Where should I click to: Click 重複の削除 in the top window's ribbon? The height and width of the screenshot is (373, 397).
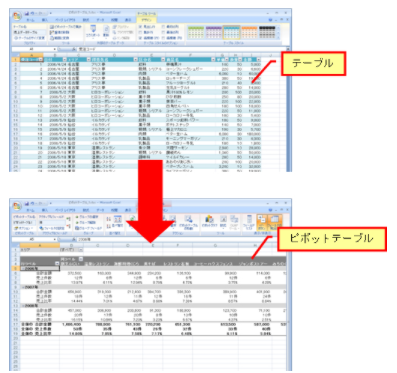(x=60, y=32)
